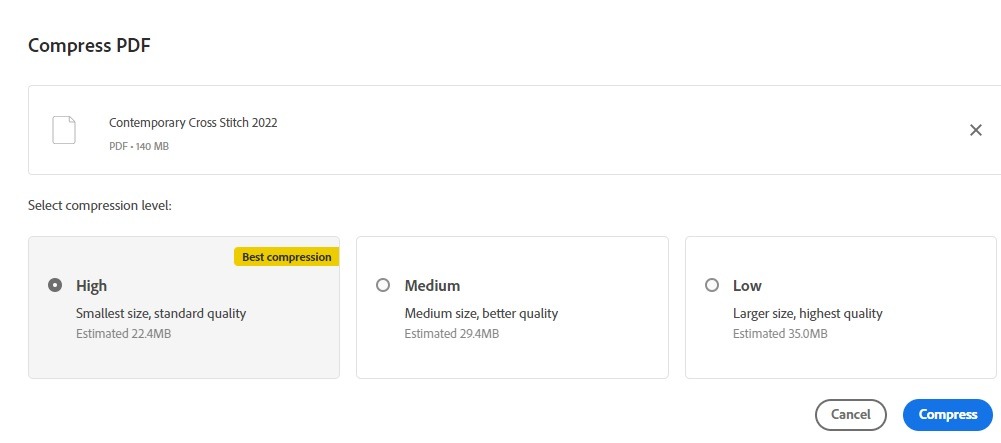This screenshot has width=1001, height=443.
Task: Click the PDF 140 MB file info
Action: coord(139,147)
